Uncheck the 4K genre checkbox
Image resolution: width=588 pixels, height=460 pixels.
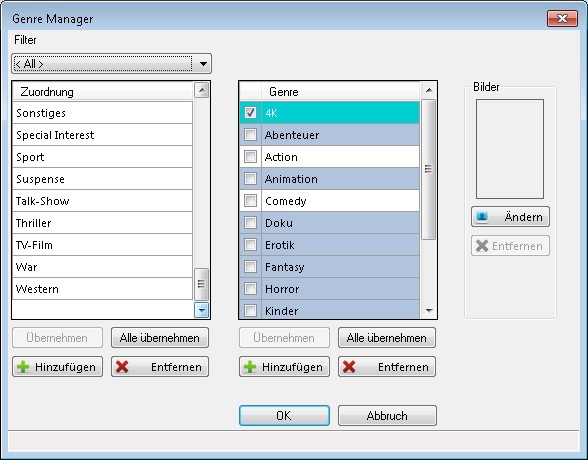click(250, 112)
